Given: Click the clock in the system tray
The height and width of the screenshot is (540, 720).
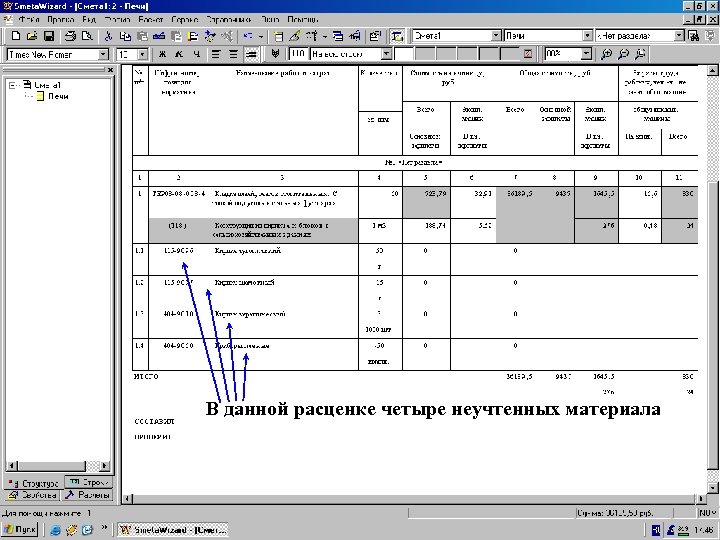Looking at the screenshot, I should (704, 530).
